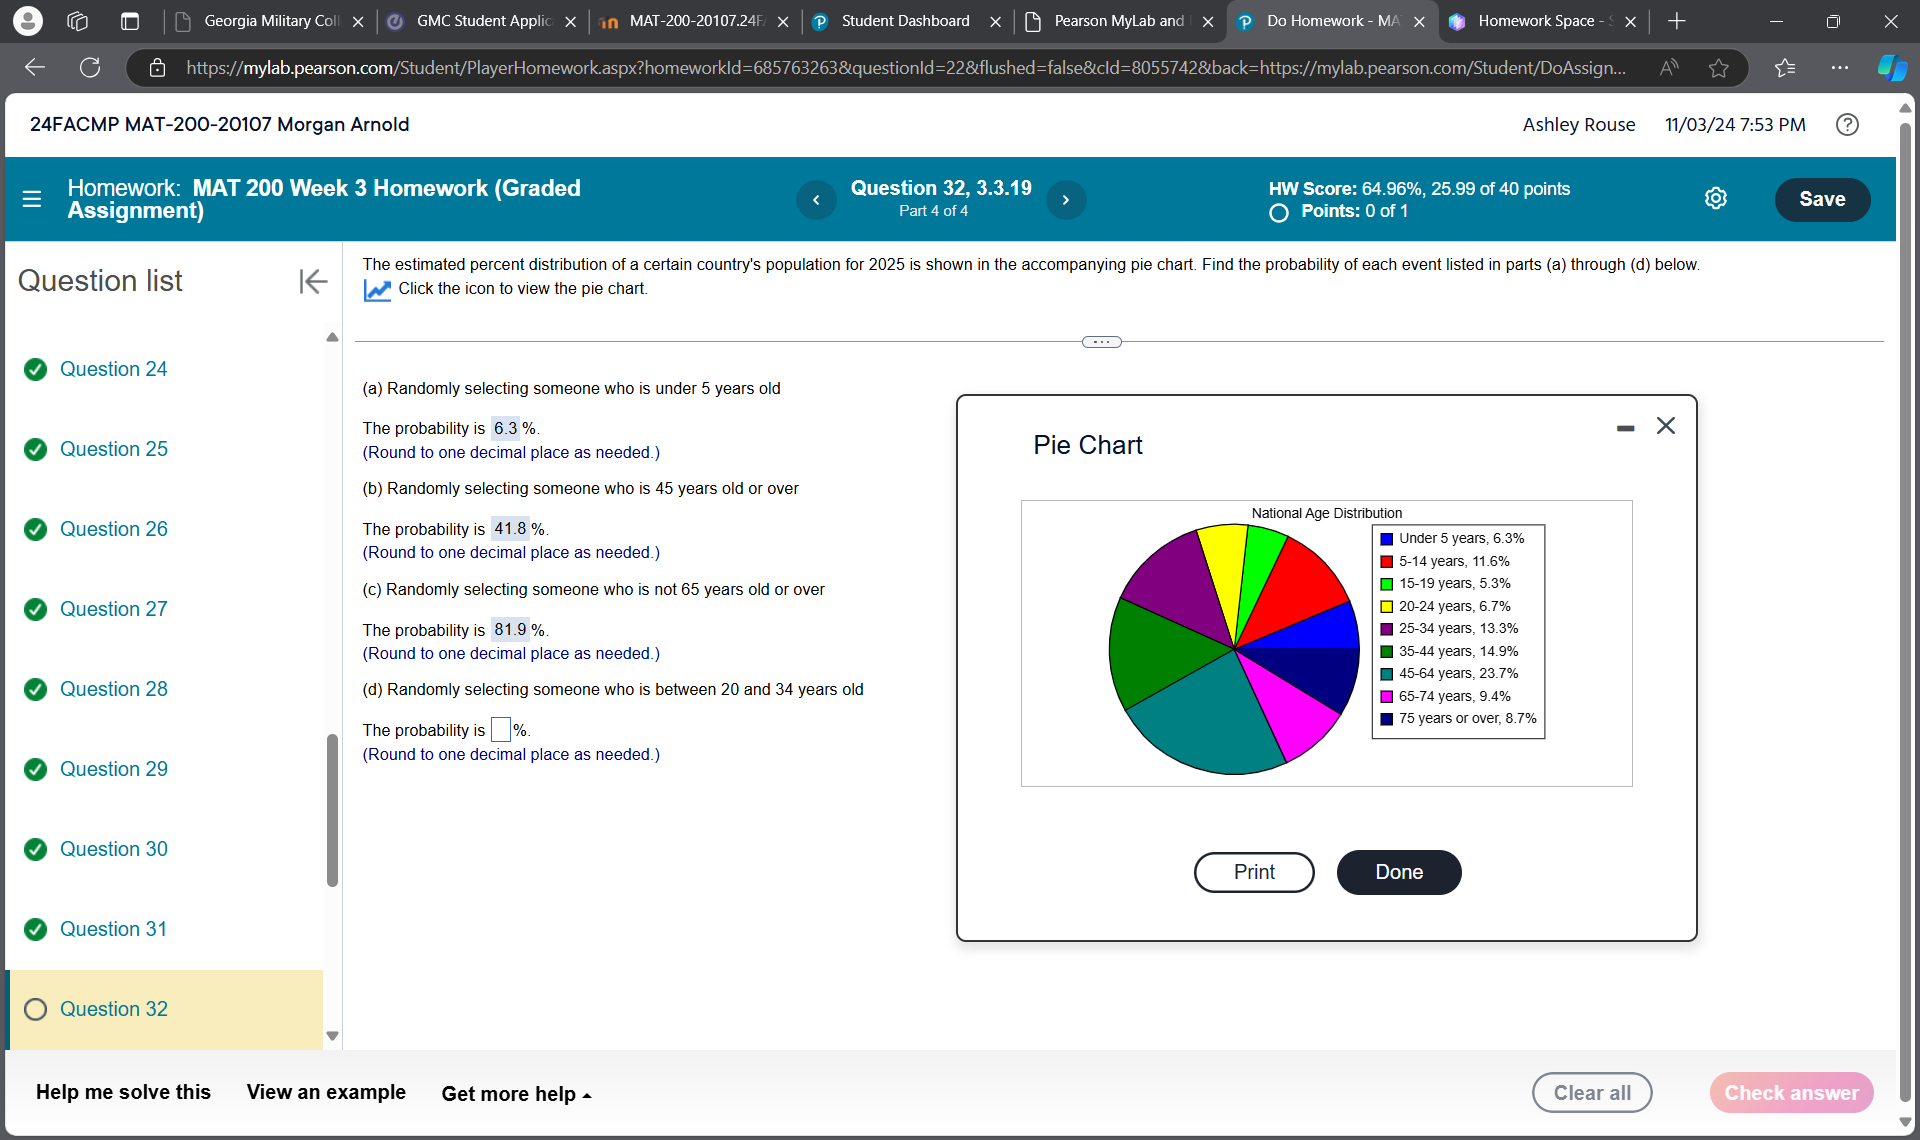1920x1140 pixels.
Task: Click the Print button
Action: [1254, 872]
